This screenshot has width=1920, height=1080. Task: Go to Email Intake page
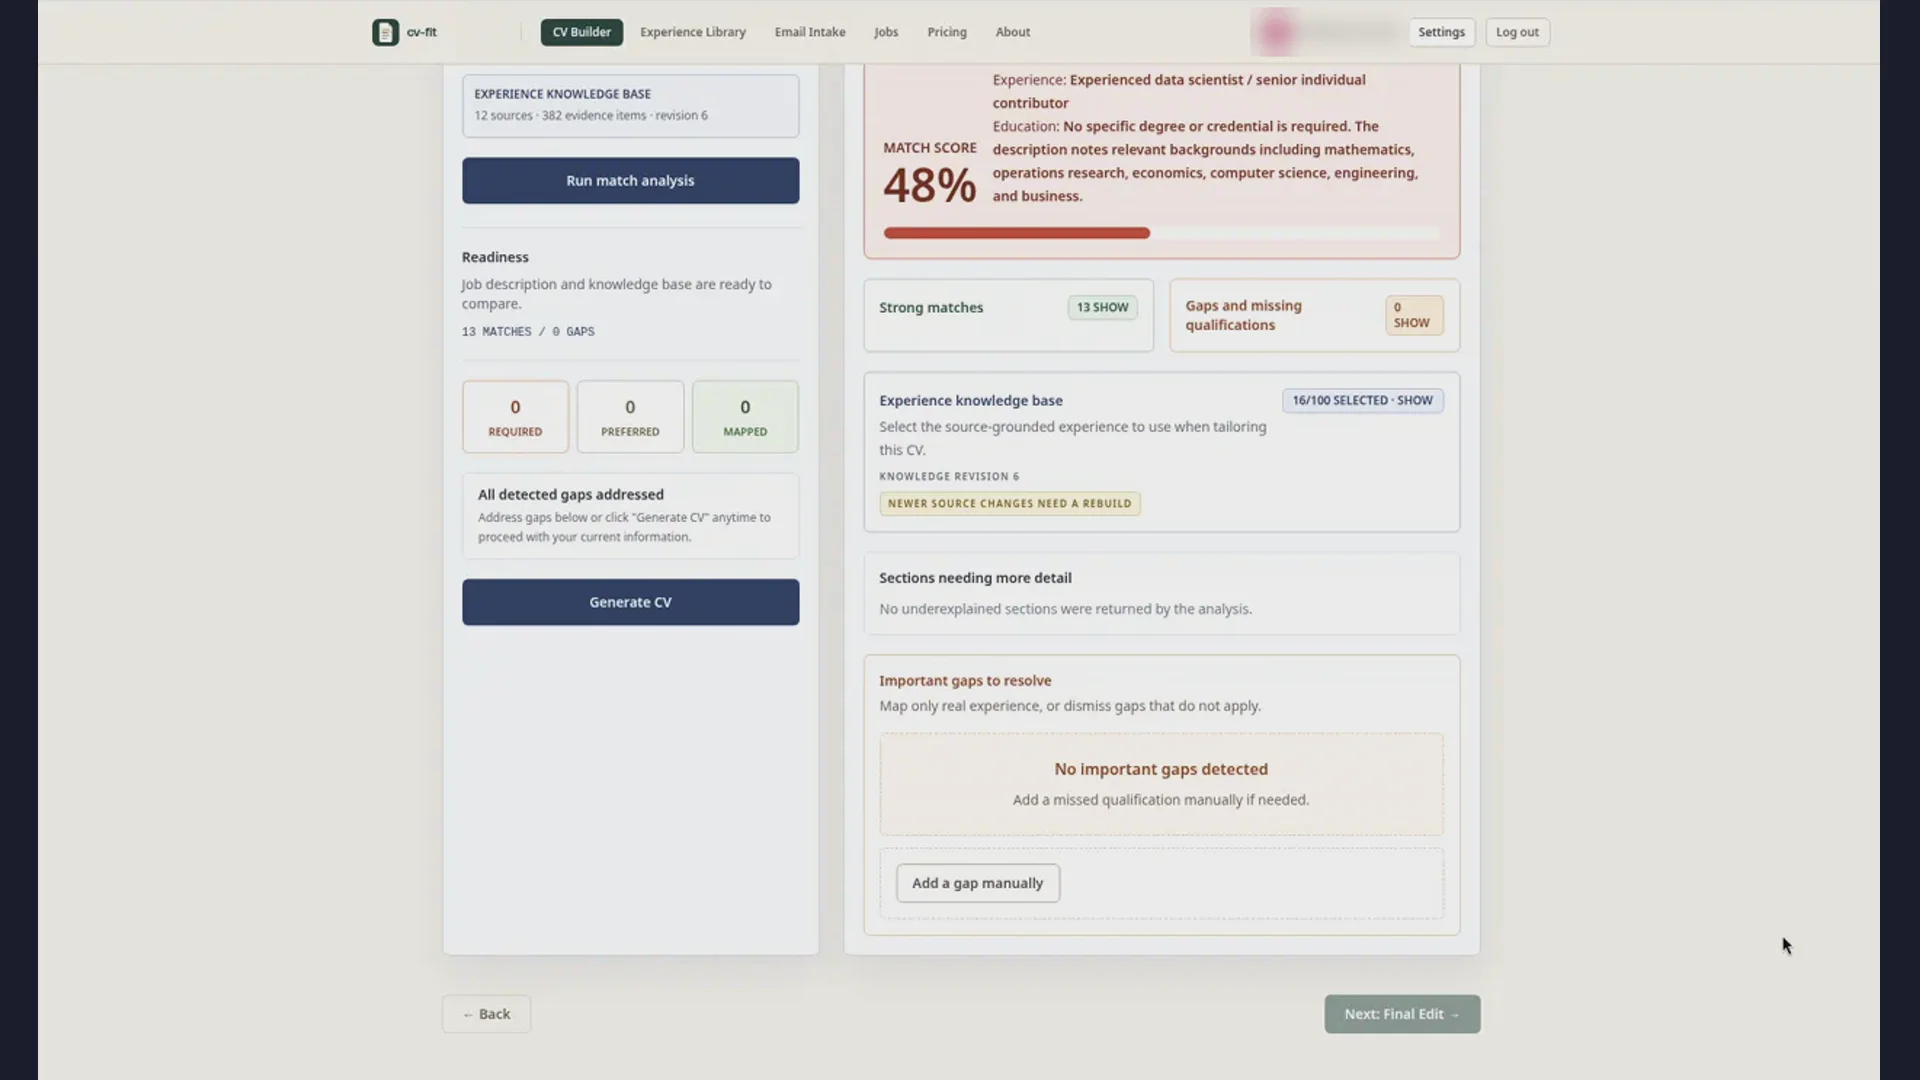(810, 32)
